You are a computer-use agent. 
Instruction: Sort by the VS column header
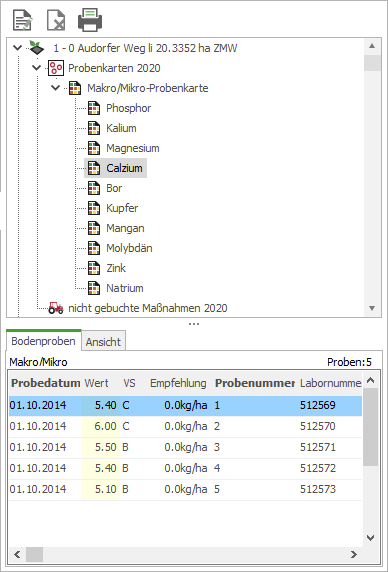coord(129,383)
